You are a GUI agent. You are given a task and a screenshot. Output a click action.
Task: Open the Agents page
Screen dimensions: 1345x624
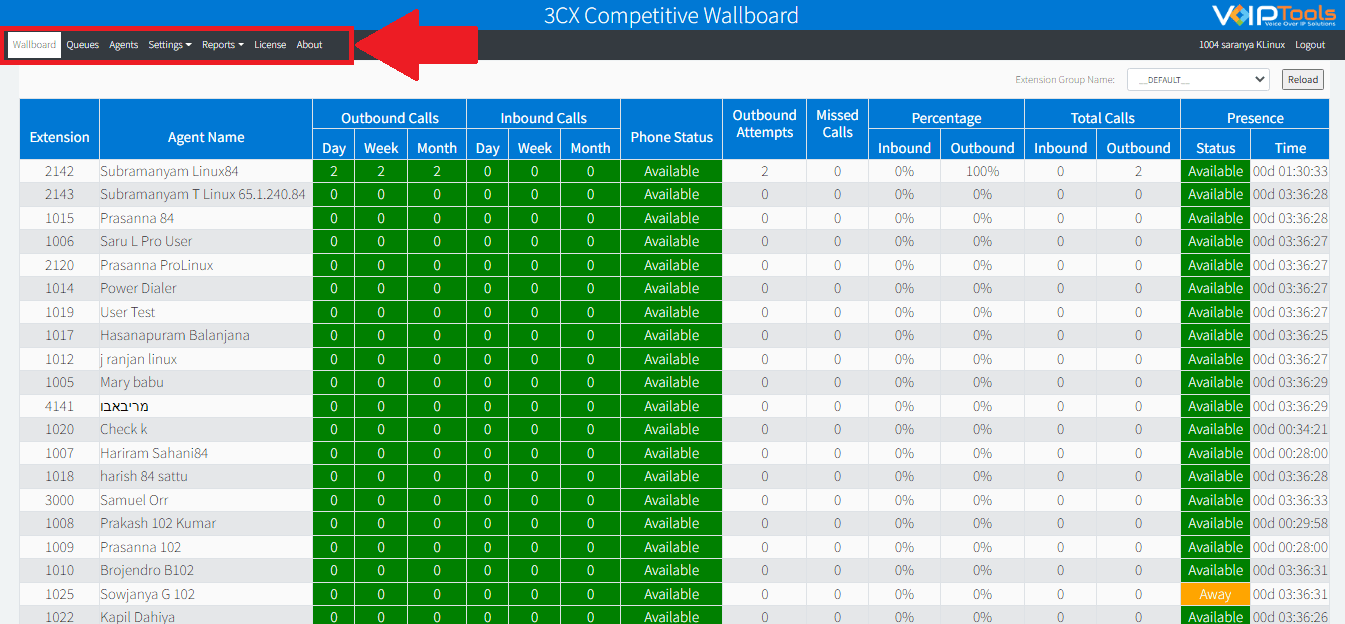click(123, 44)
